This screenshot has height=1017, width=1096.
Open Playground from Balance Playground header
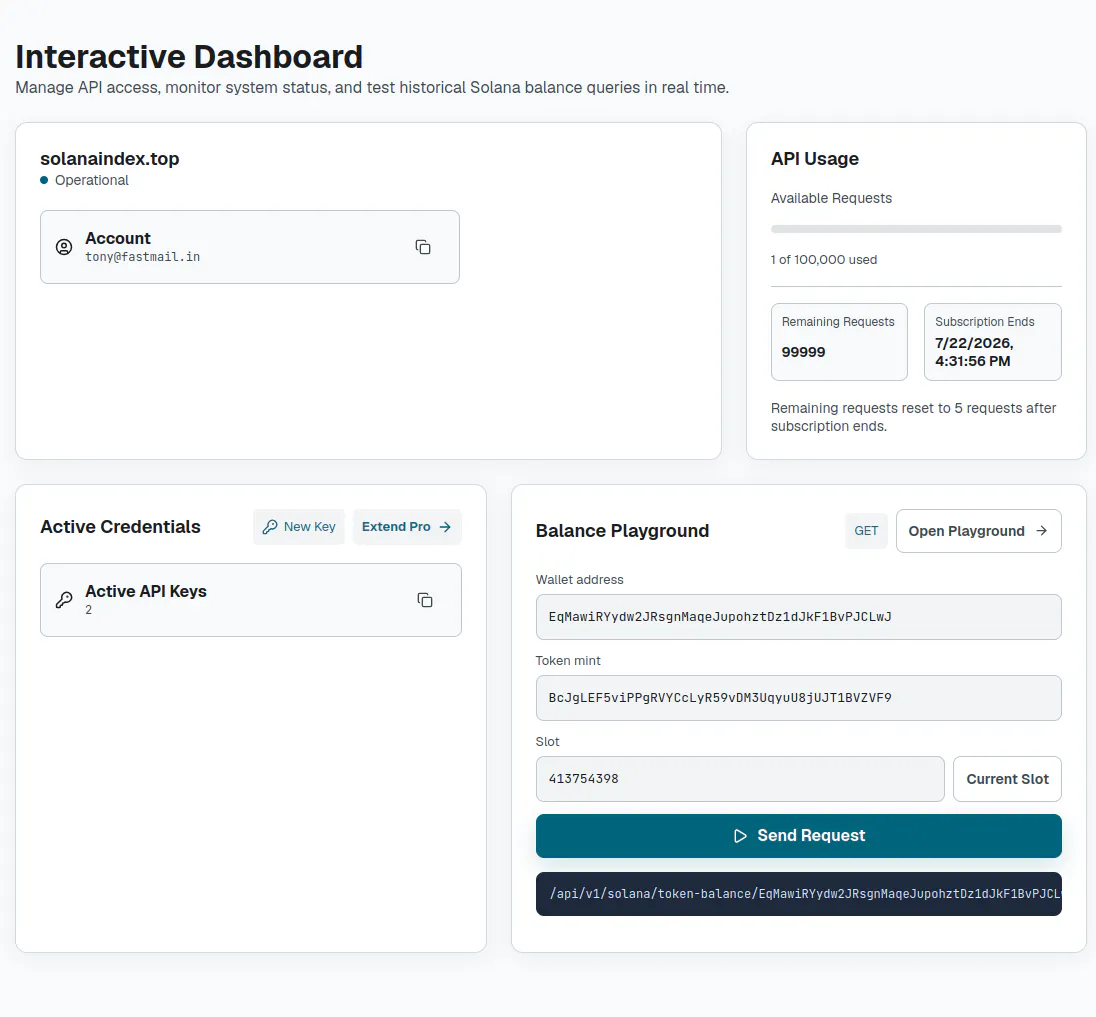pyautogui.click(x=979, y=531)
